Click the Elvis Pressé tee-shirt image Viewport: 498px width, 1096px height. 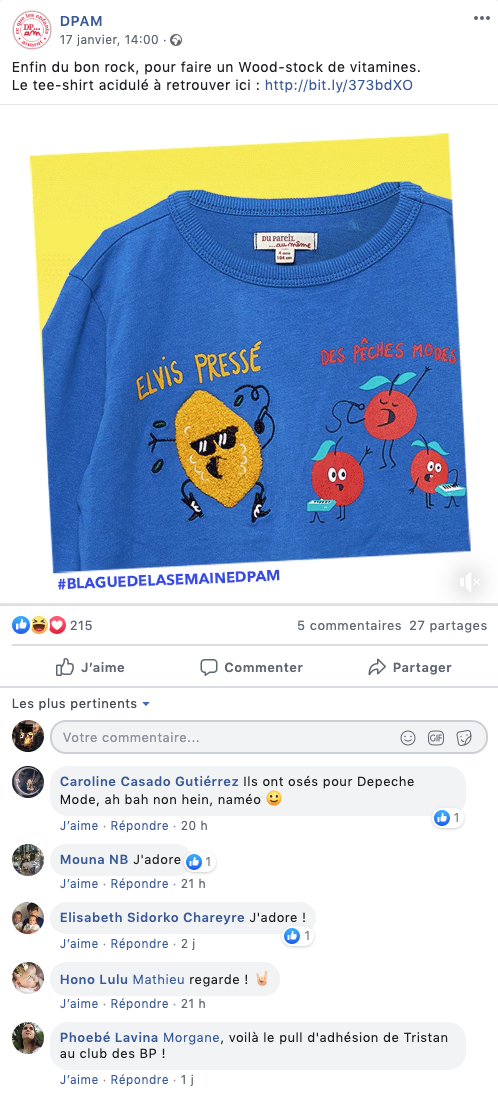point(249,354)
